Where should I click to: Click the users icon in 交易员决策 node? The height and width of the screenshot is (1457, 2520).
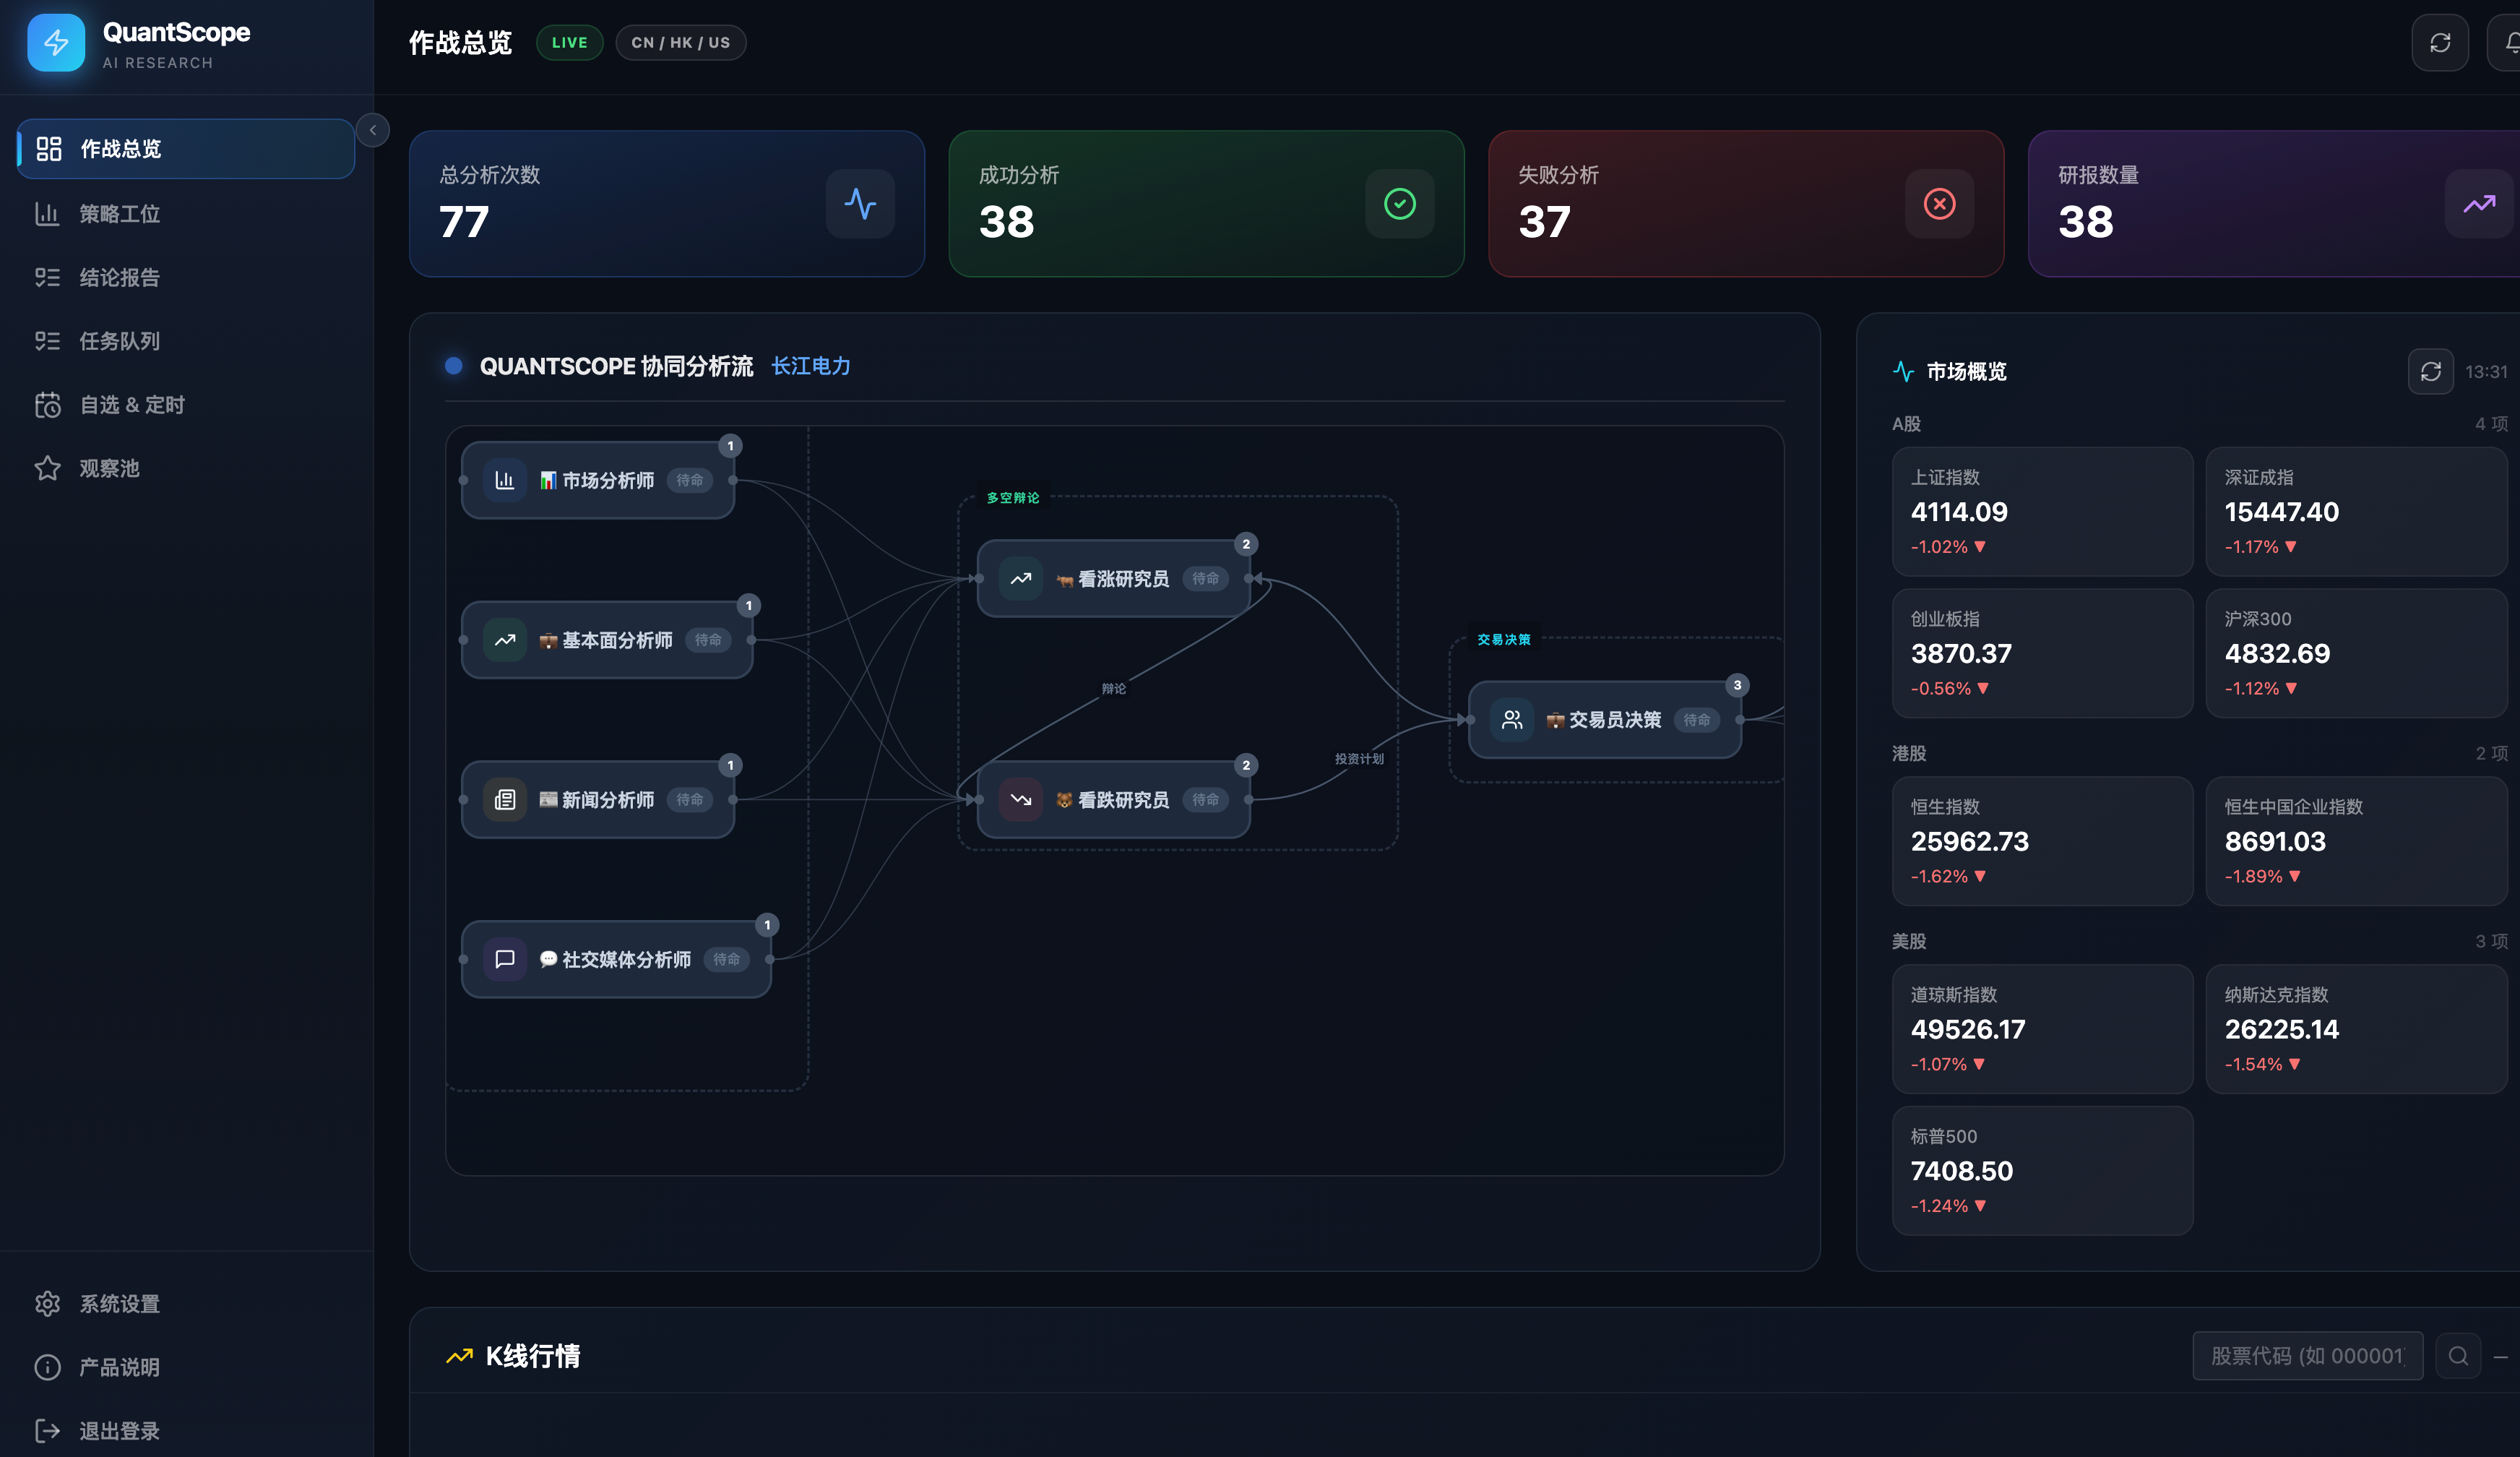(1512, 720)
